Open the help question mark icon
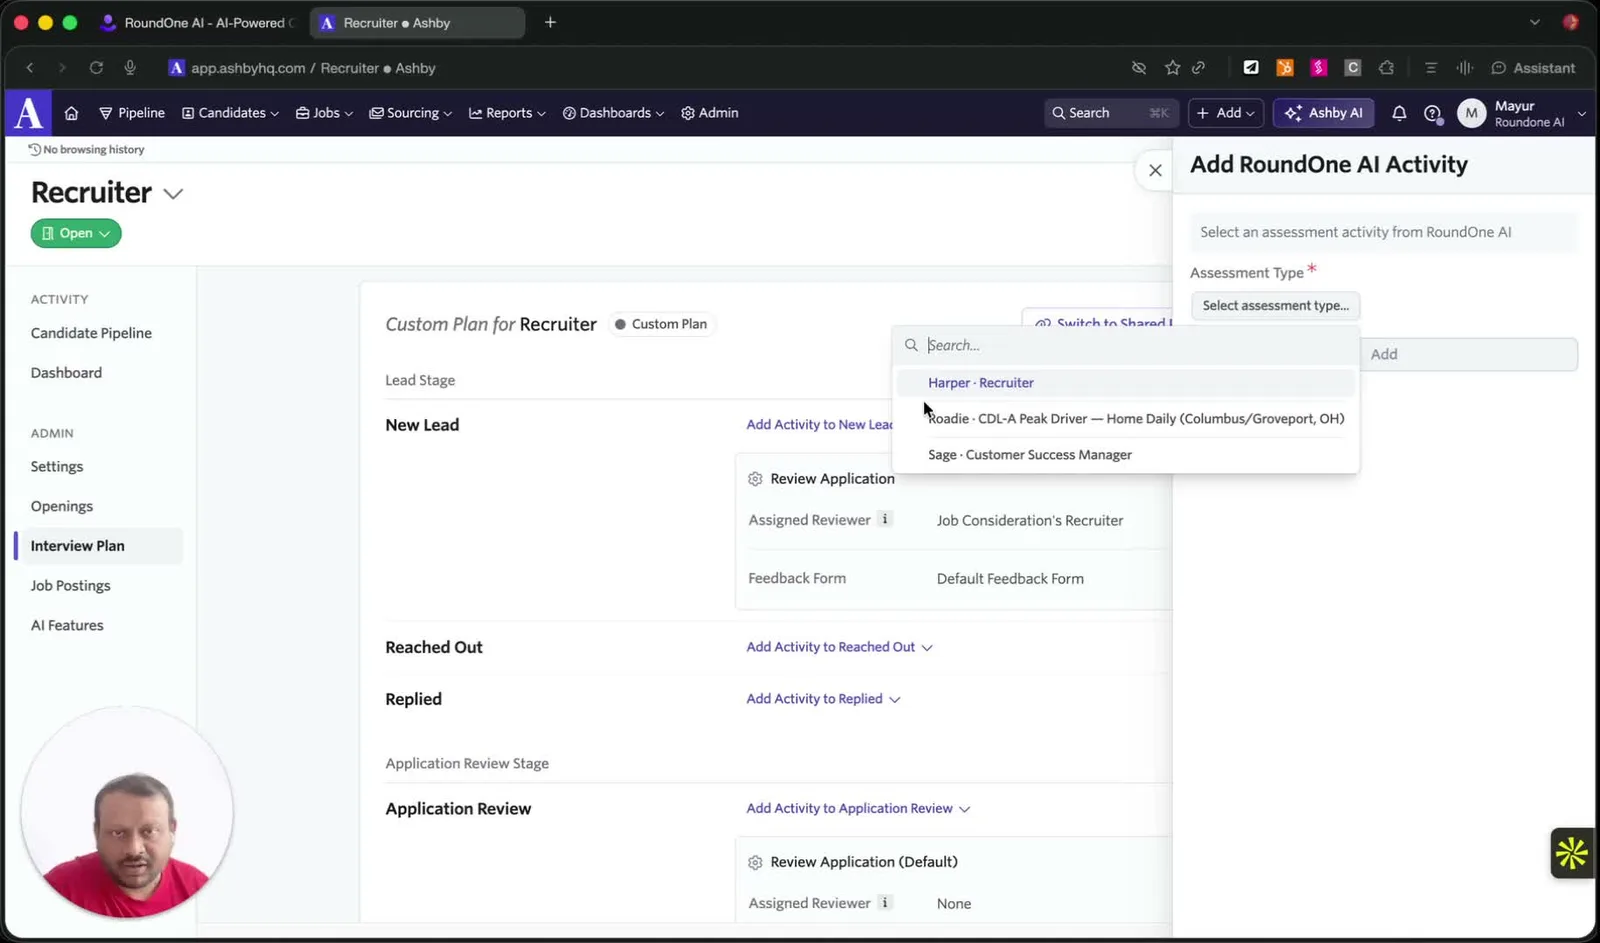 [x=1432, y=113]
